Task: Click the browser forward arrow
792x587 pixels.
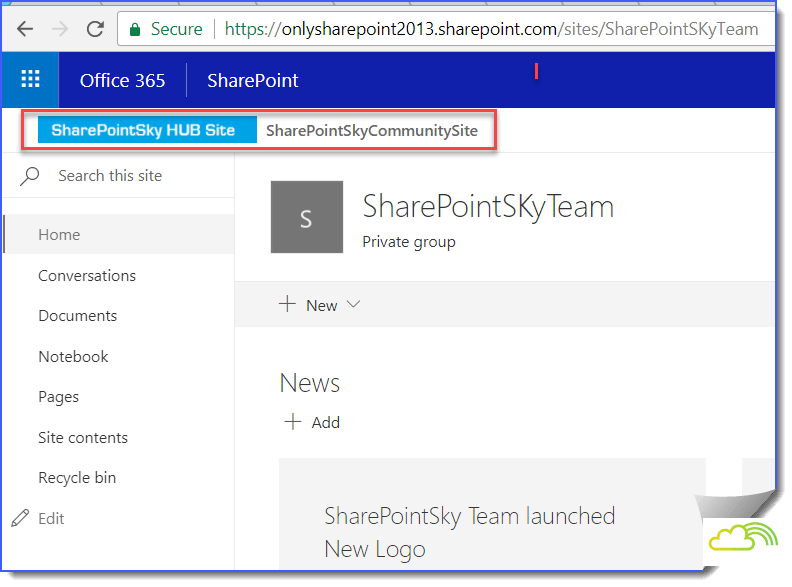Action: [x=60, y=29]
